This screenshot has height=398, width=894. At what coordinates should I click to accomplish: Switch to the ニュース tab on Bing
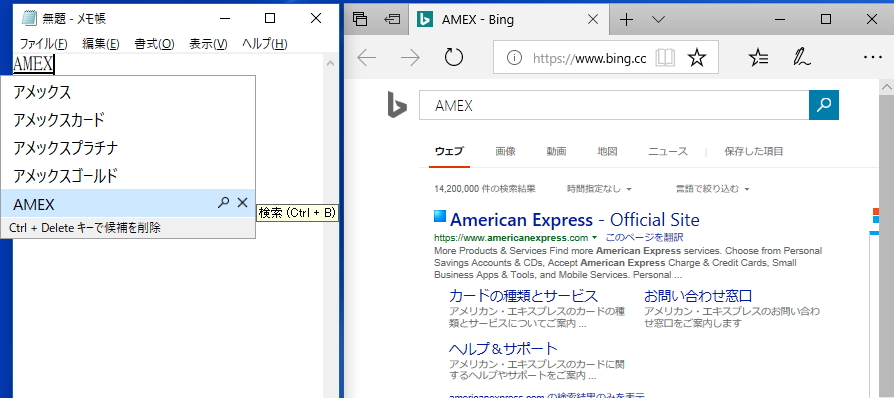point(668,152)
